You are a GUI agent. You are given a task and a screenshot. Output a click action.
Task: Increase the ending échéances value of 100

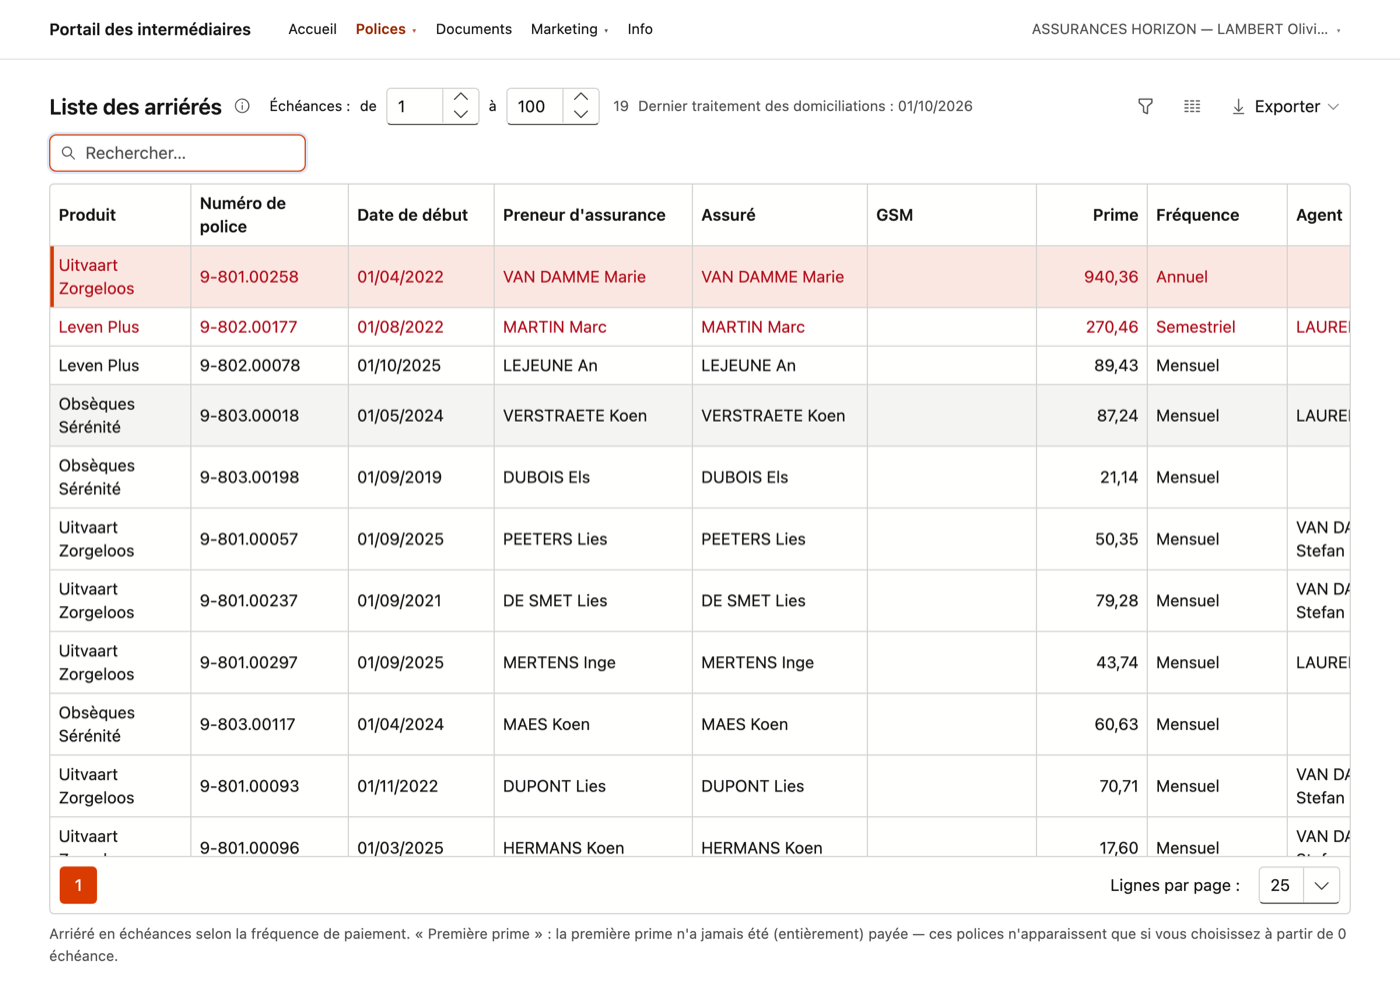581,97
